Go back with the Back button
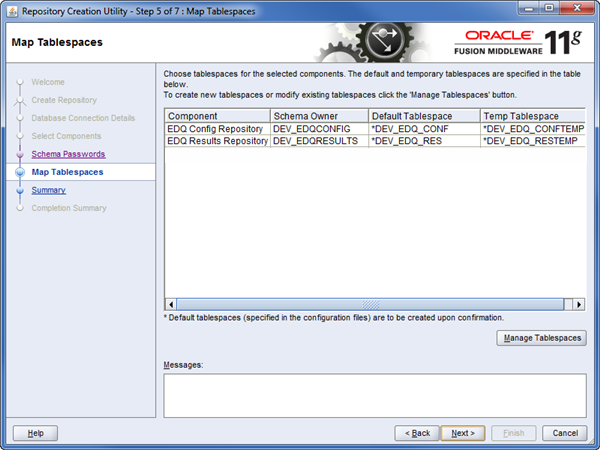 coord(417,433)
